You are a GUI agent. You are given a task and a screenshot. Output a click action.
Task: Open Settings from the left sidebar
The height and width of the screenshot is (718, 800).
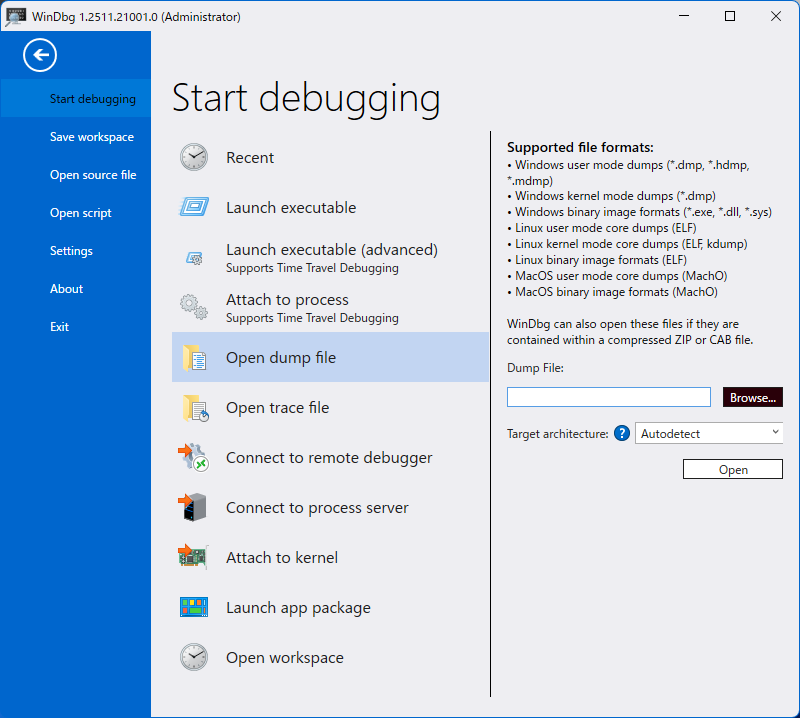(x=71, y=251)
